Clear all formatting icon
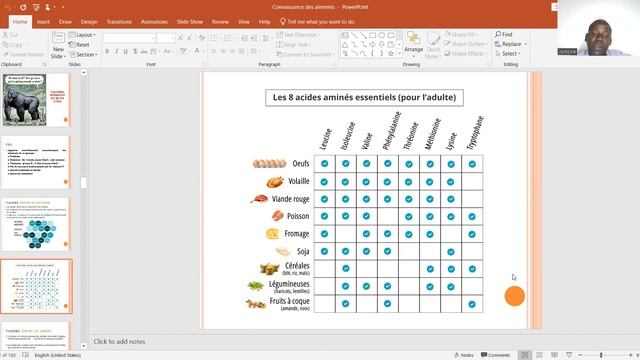This screenshot has width=640, height=360. point(202,38)
